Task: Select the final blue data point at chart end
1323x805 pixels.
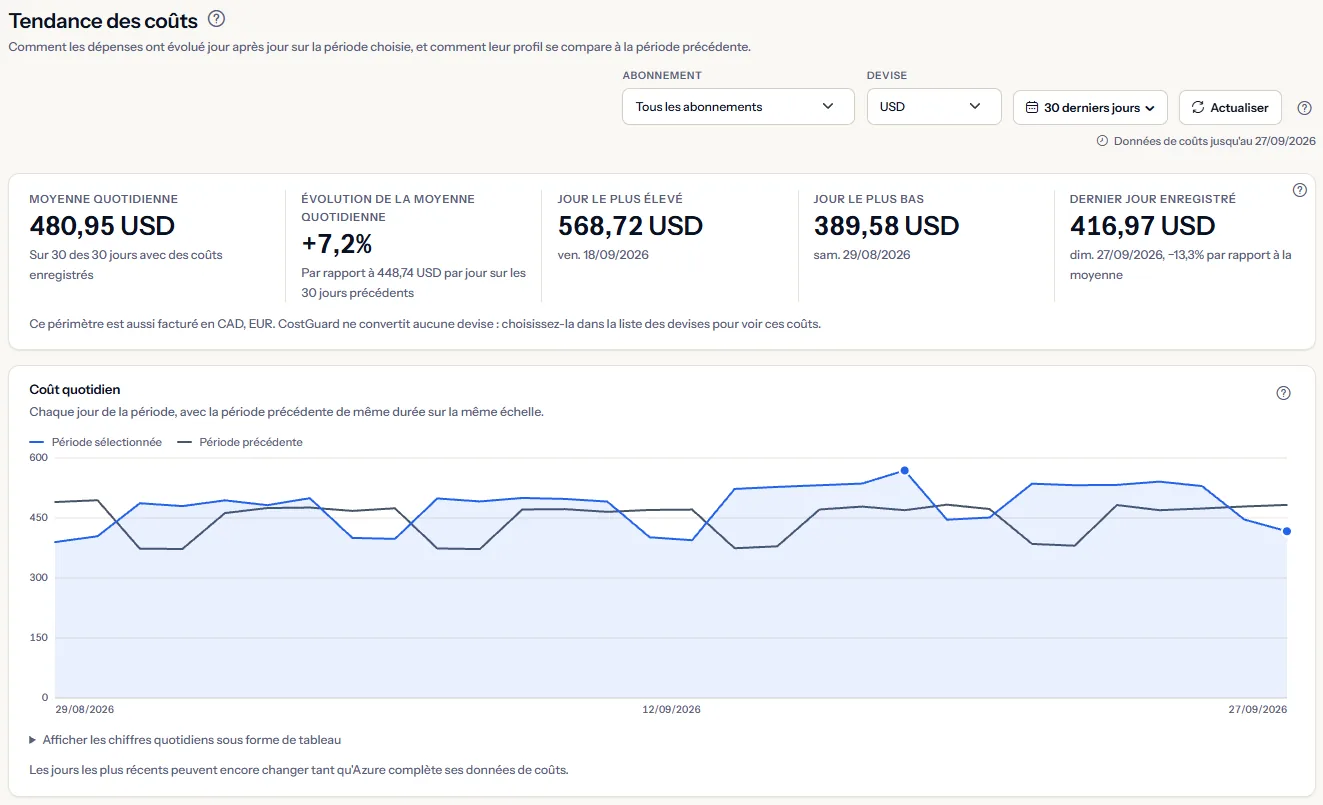Action: click(x=1287, y=531)
